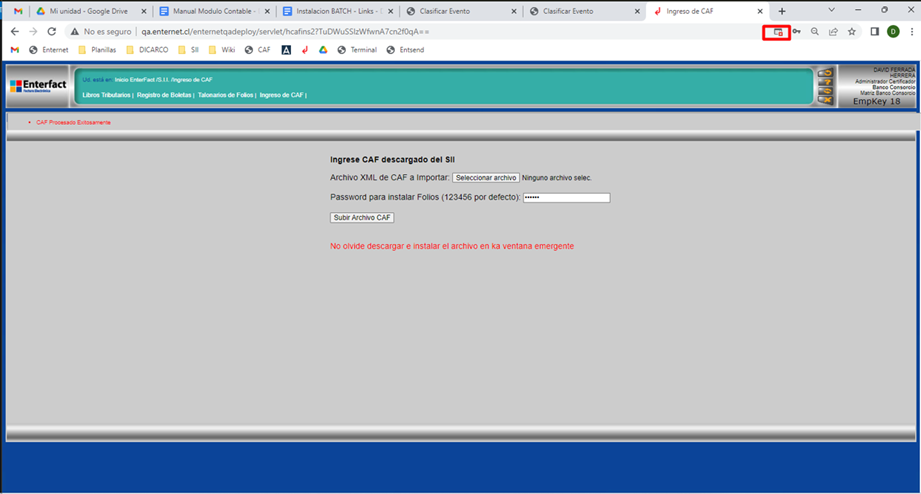Viewport: 921px width, 494px height.
Task: Click the Seleccionar archivo button
Action: (x=485, y=178)
